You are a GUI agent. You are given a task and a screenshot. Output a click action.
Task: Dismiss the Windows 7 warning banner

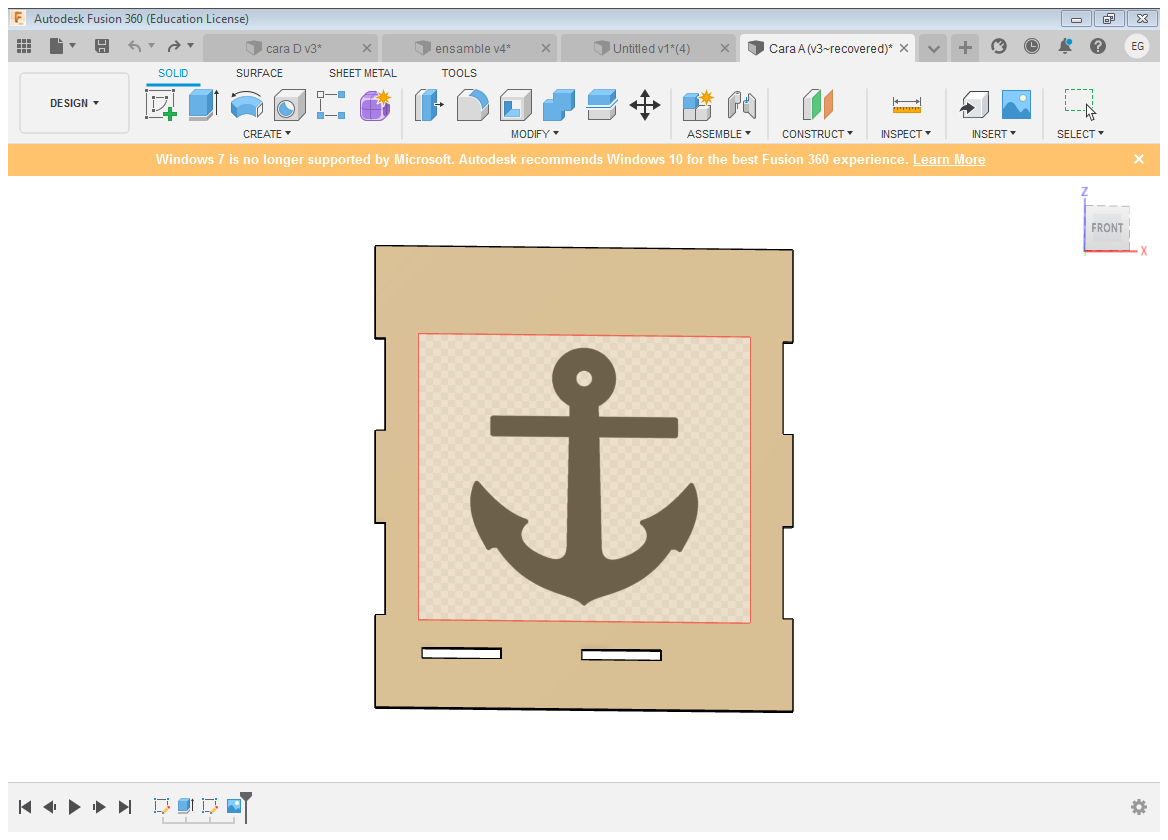(1139, 159)
